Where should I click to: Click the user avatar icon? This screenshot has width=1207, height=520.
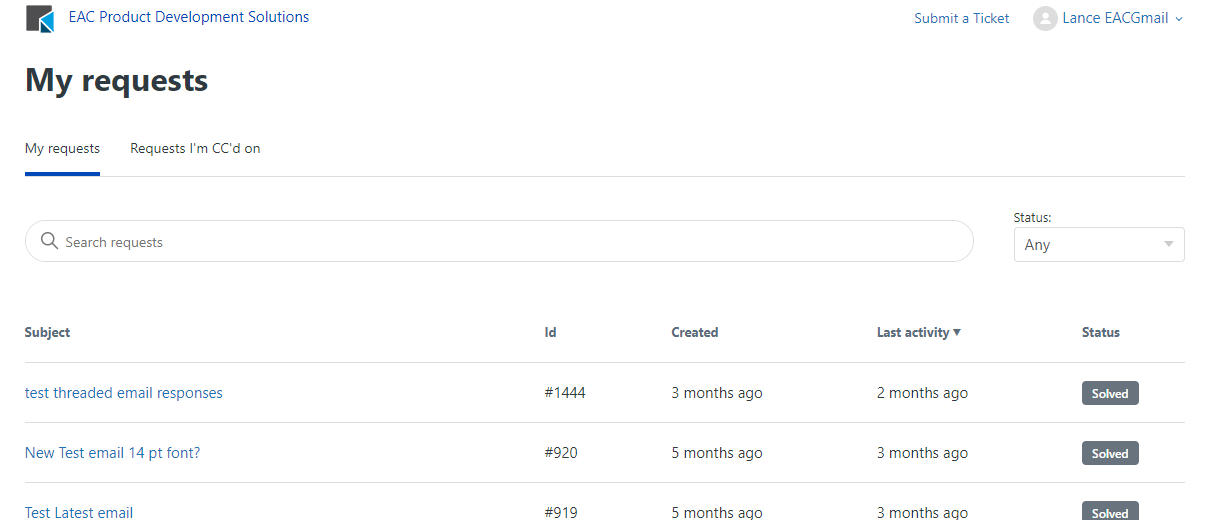click(1045, 18)
